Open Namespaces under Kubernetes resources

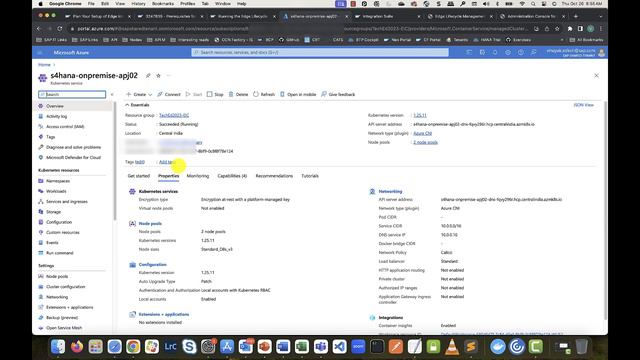click(58, 181)
